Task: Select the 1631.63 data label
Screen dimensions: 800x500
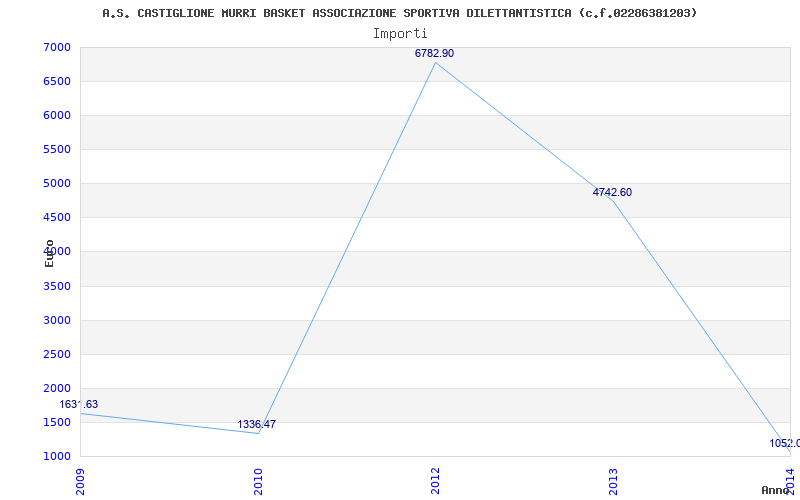Action: point(79,405)
